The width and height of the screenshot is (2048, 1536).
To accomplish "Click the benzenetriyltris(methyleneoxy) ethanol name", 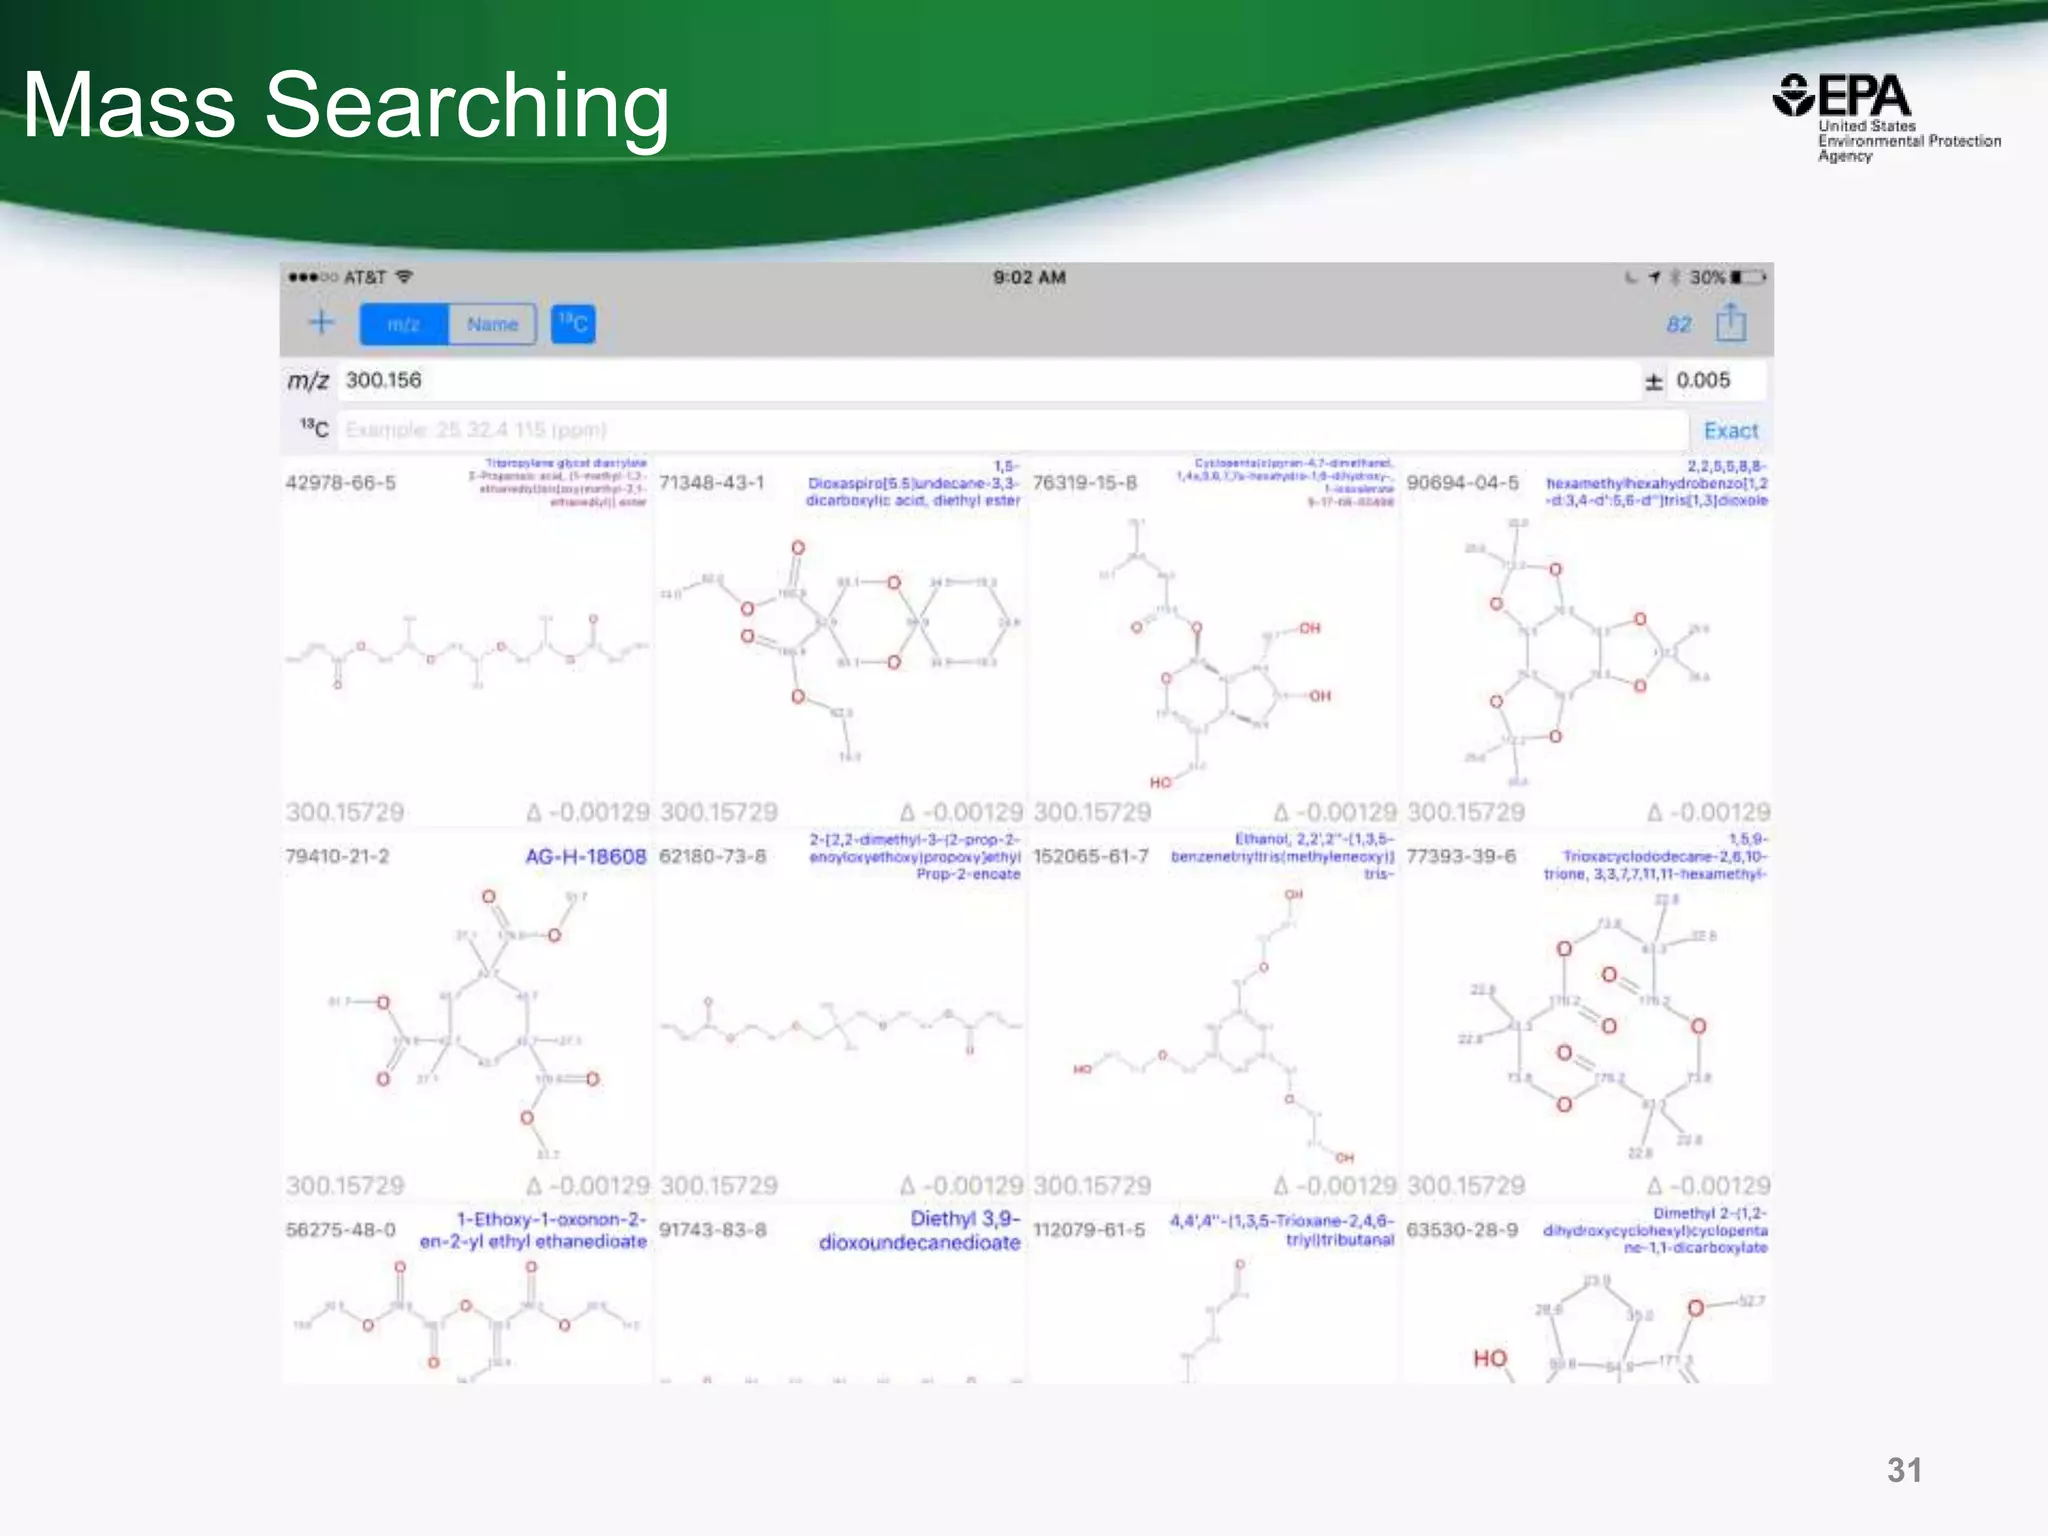I will tap(1282, 857).
